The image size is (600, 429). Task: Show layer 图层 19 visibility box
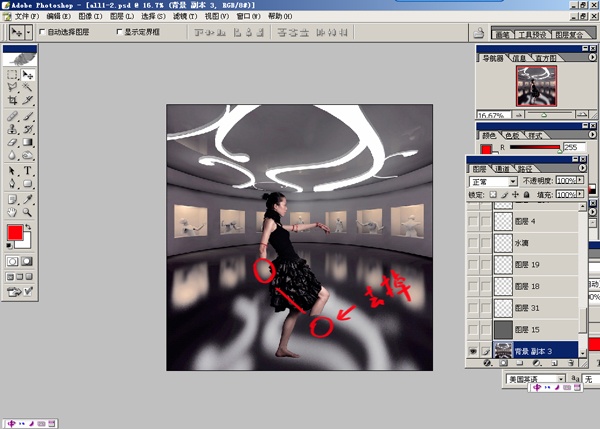[x=473, y=264]
